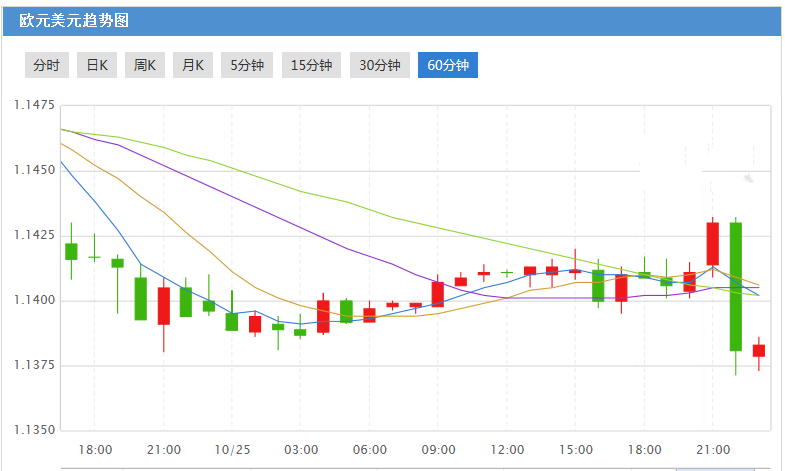The width and height of the screenshot is (785, 471).
Task: Click the tallest green candlestick at far right
Action: (x=736, y=286)
